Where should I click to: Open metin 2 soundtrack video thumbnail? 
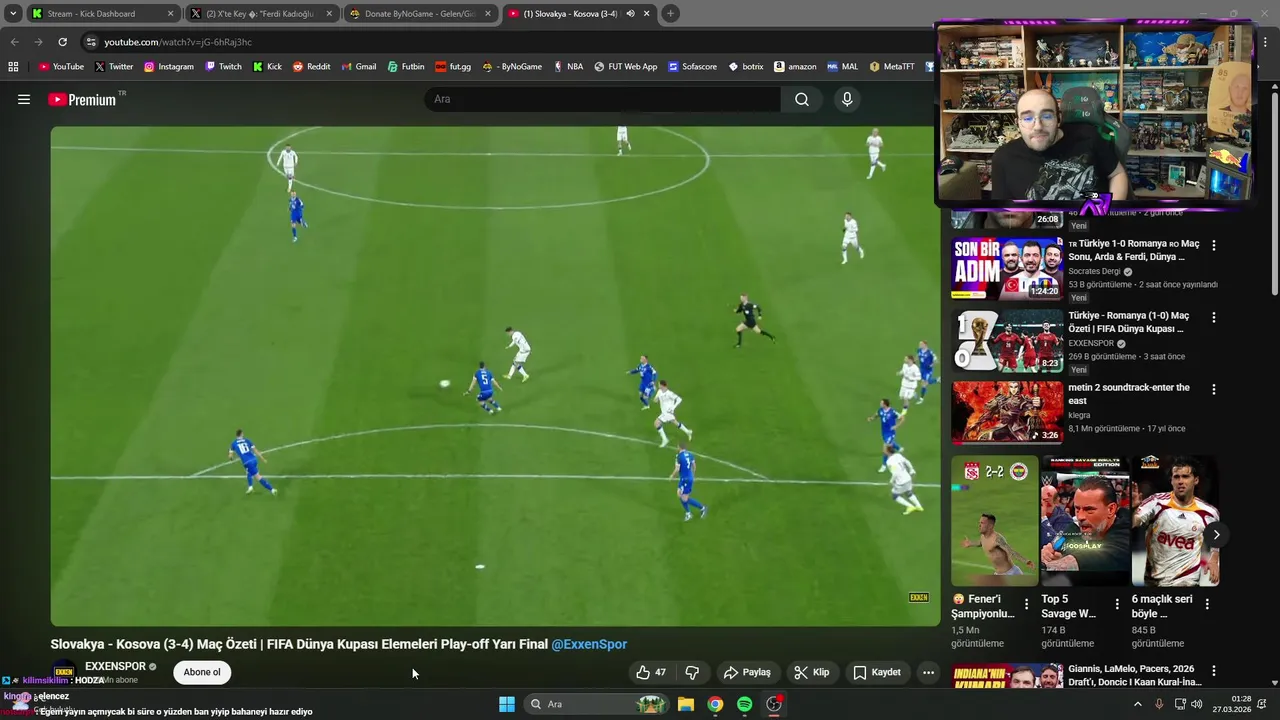pyautogui.click(x=1007, y=412)
